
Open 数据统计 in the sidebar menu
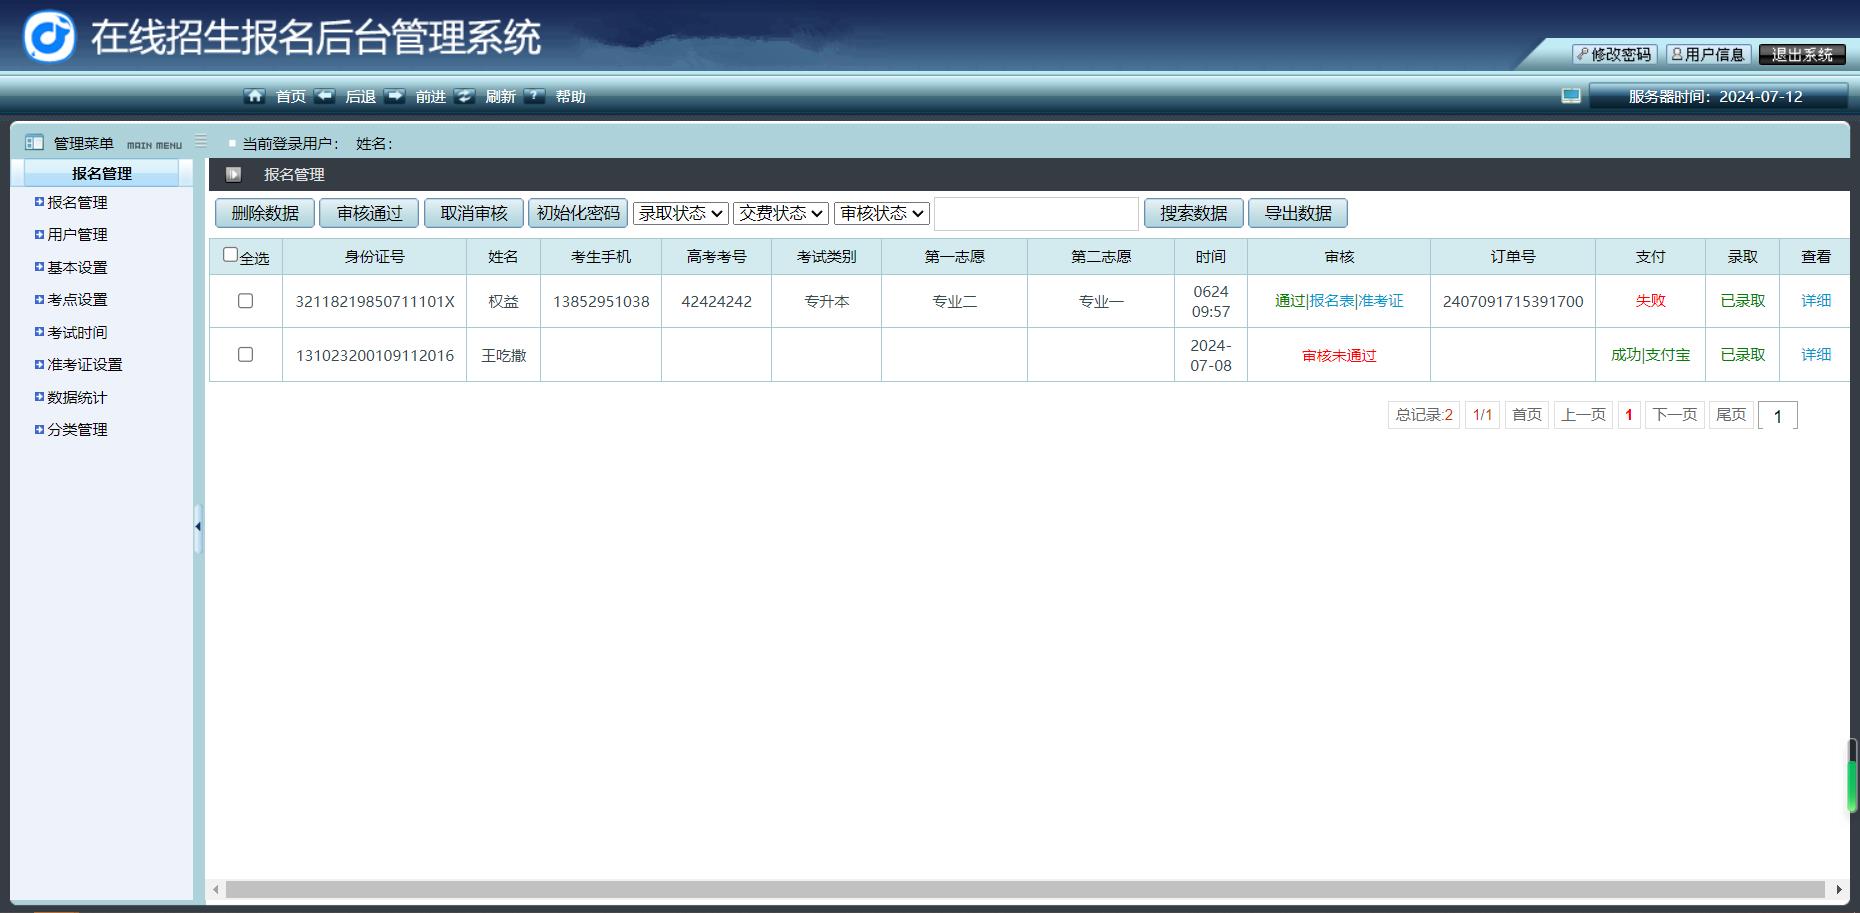click(x=77, y=397)
